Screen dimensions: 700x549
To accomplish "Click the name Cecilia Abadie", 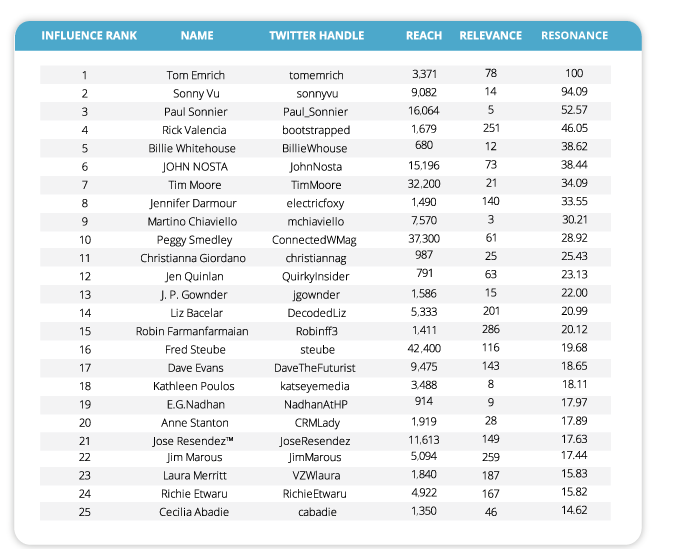I will 197,513.
